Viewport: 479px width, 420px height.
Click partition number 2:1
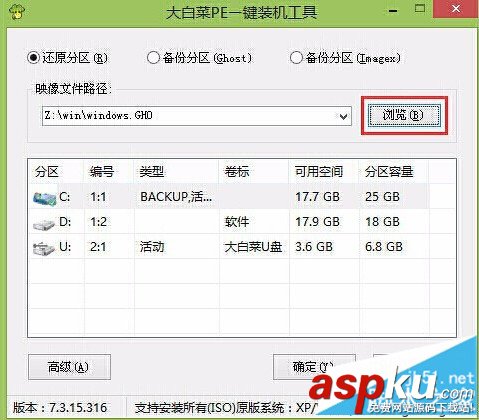pyautogui.click(x=98, y=247)
